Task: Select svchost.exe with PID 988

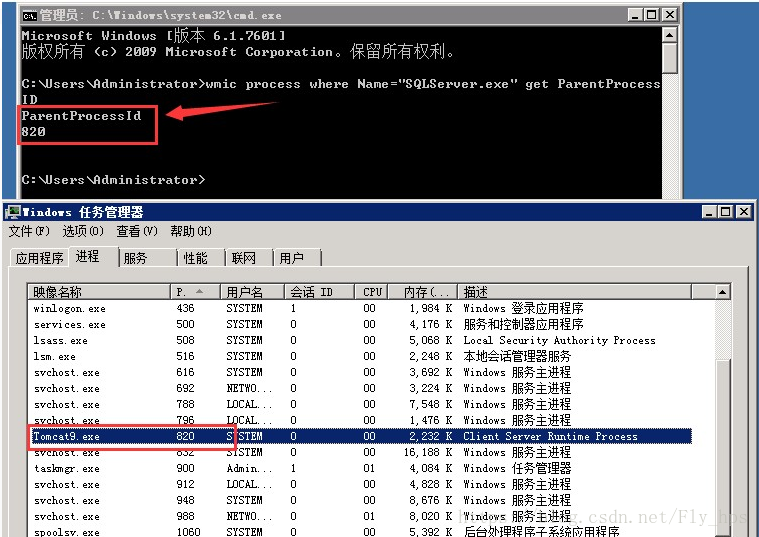Action: coord(360,516)
